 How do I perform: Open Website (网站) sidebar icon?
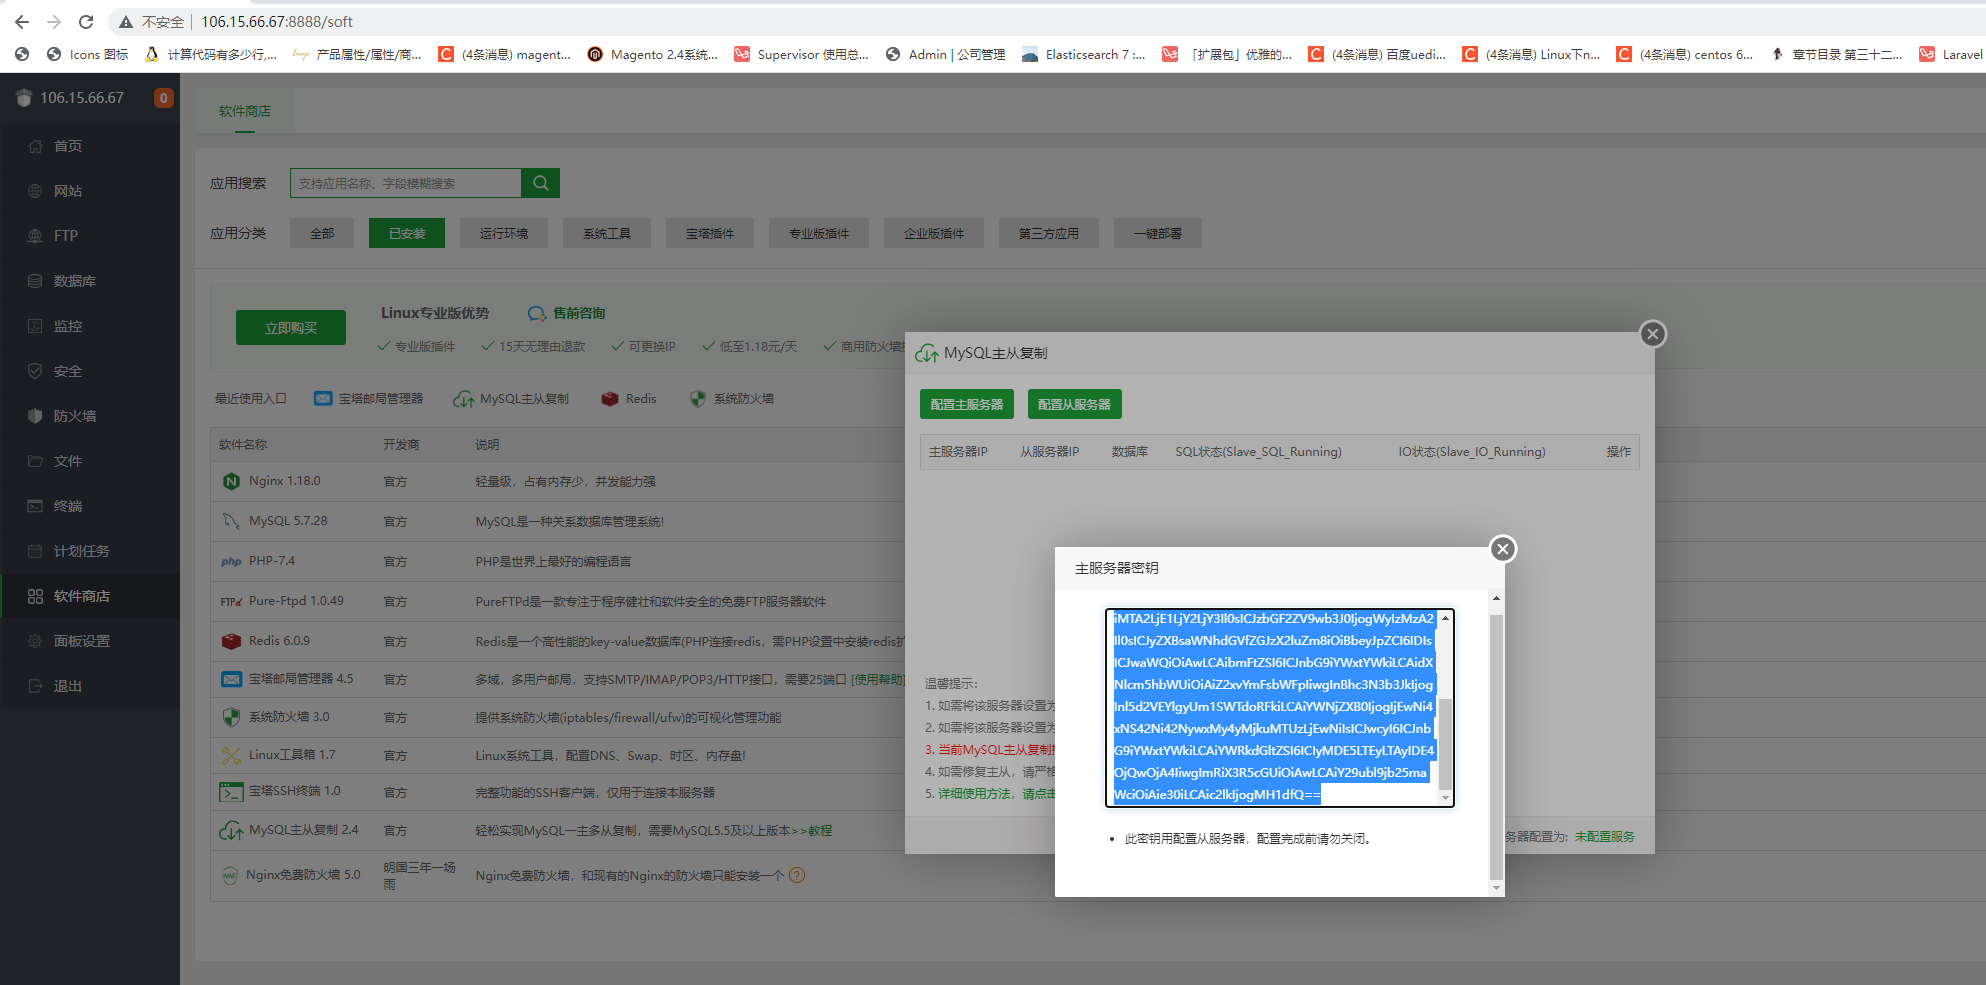click(35, 191)
